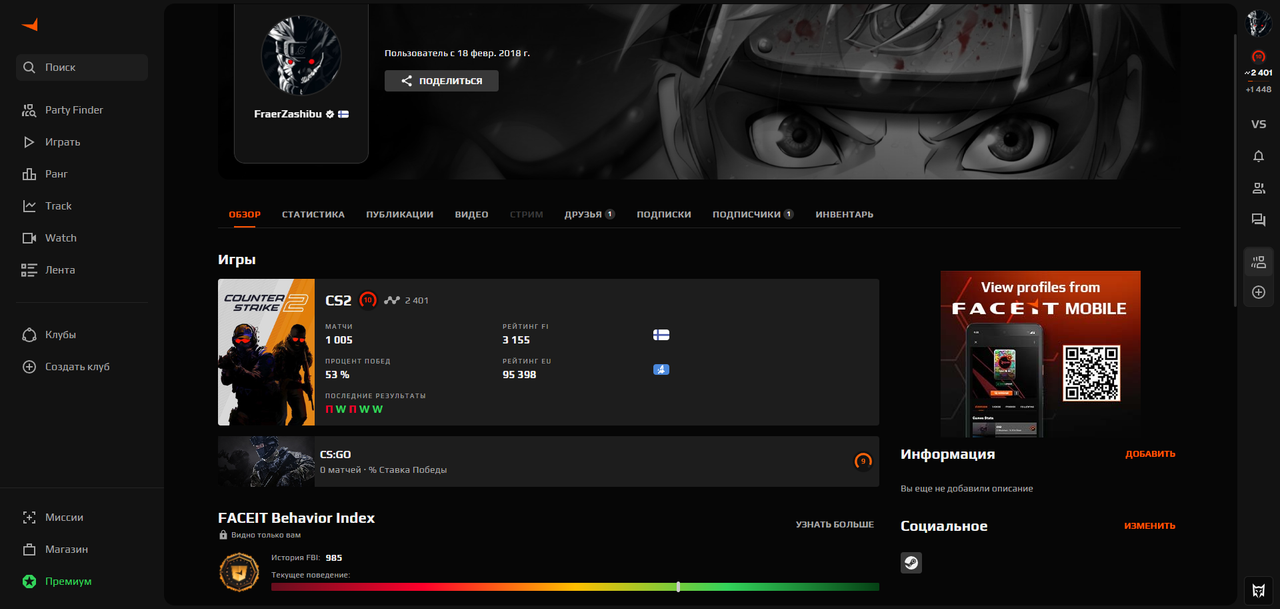This screenshot has width=1280, height=609.
Task: Click Изменить next to Социальное
Action: pyautogui.click(x=1150, y=526)
